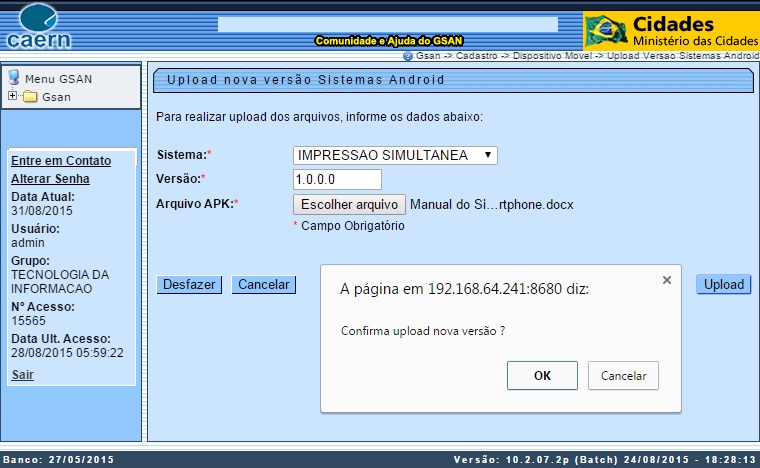Screen dimensions: 760x468
Task: Click Cancelar button beside Desfazer
Action: click(x=263, y=285)
